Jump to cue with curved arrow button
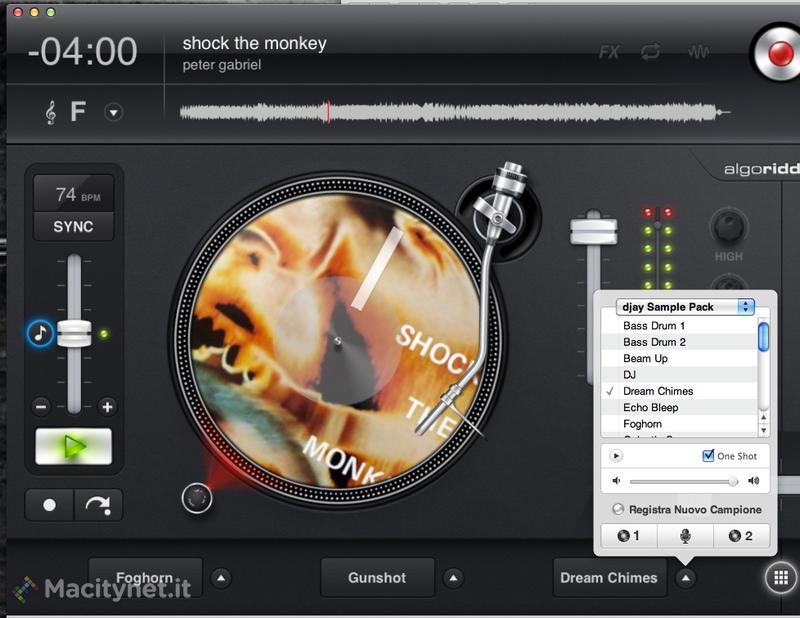800x618 pixels. pos(98,505)
